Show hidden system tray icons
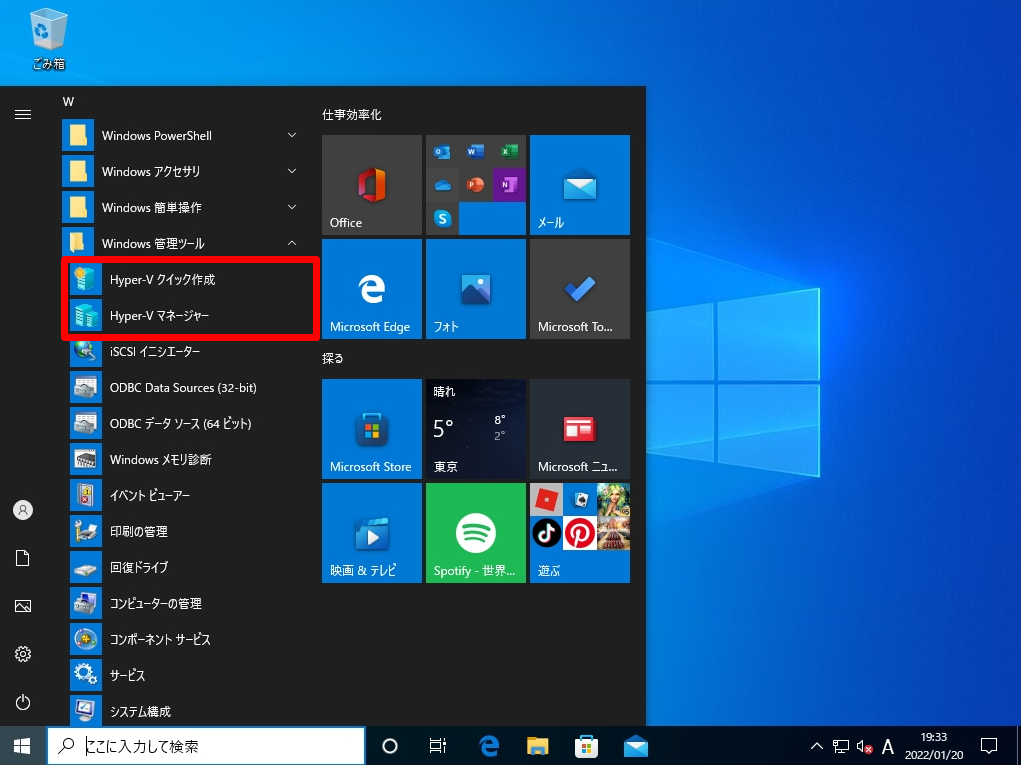The width and height of the screenshot is (1021, 765). (817, 746)
